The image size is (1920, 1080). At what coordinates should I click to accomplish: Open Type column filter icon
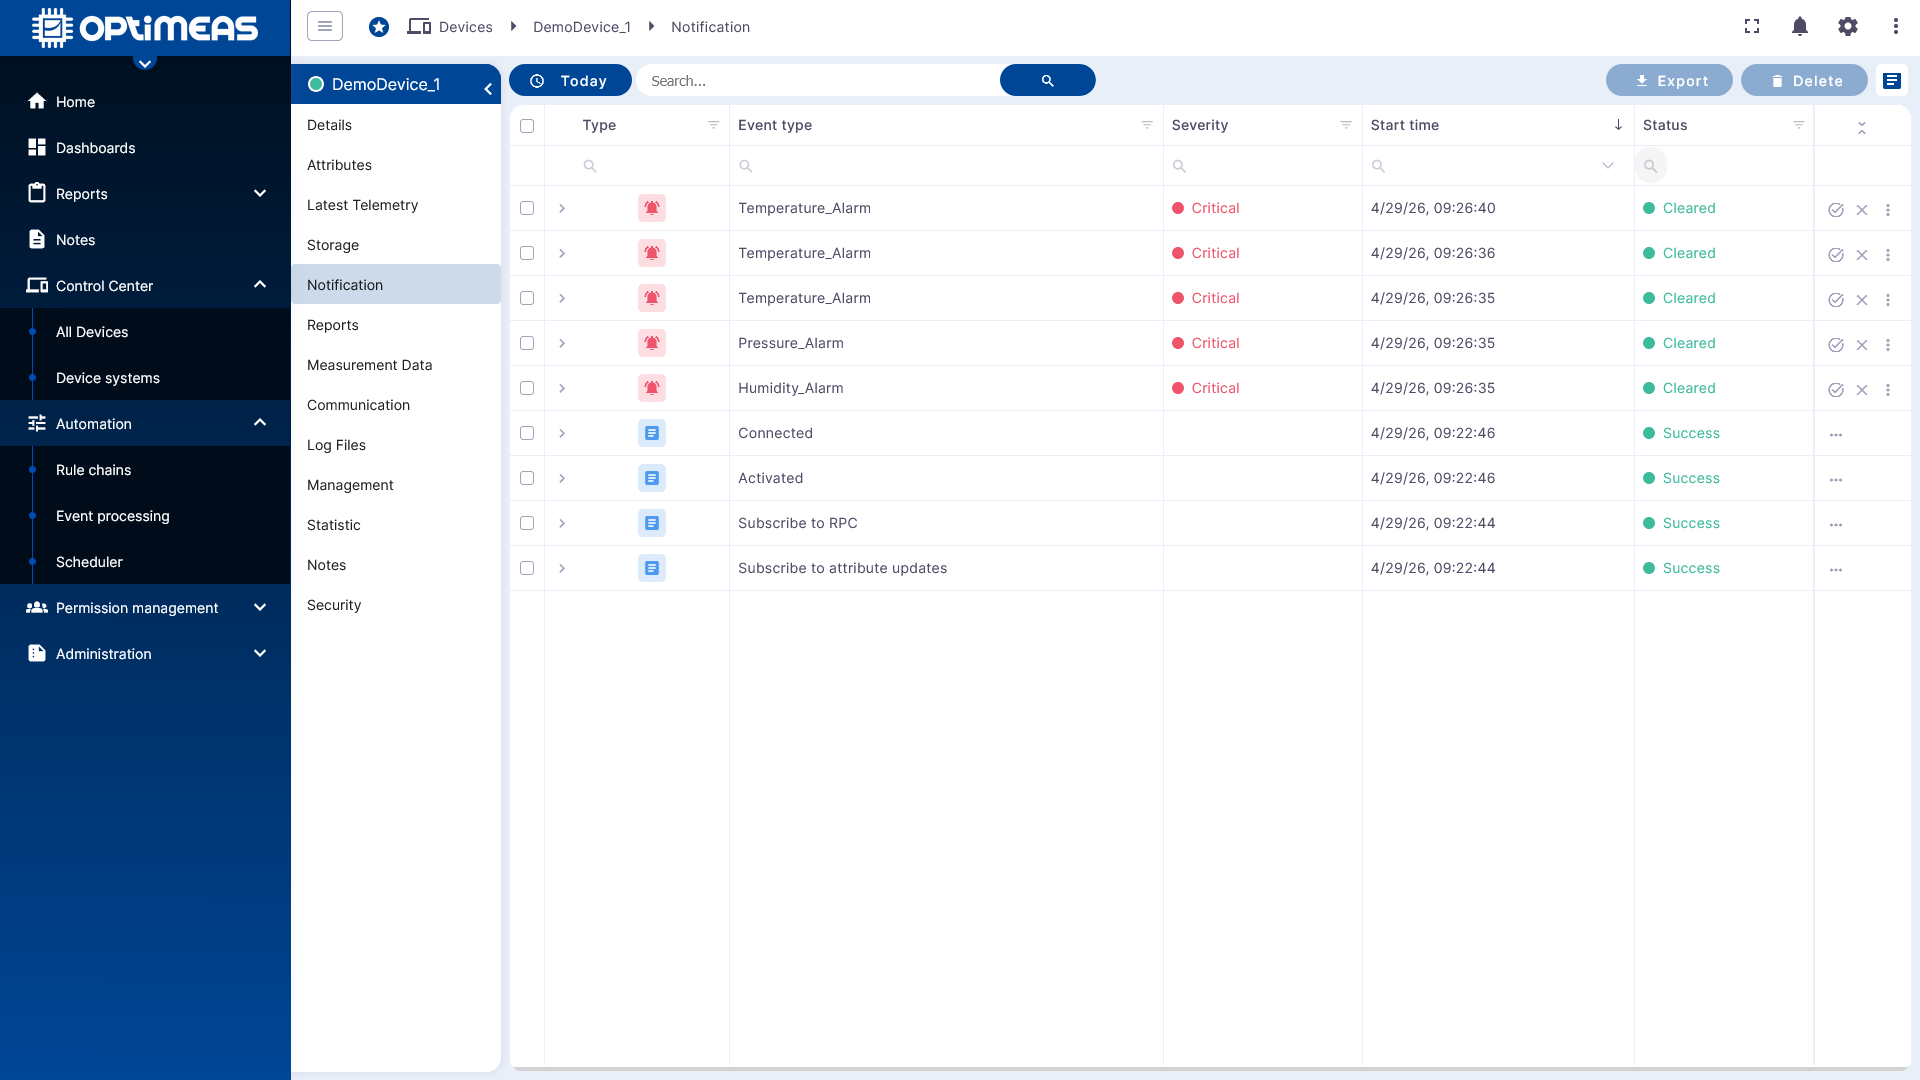click(x=714, y=125)
